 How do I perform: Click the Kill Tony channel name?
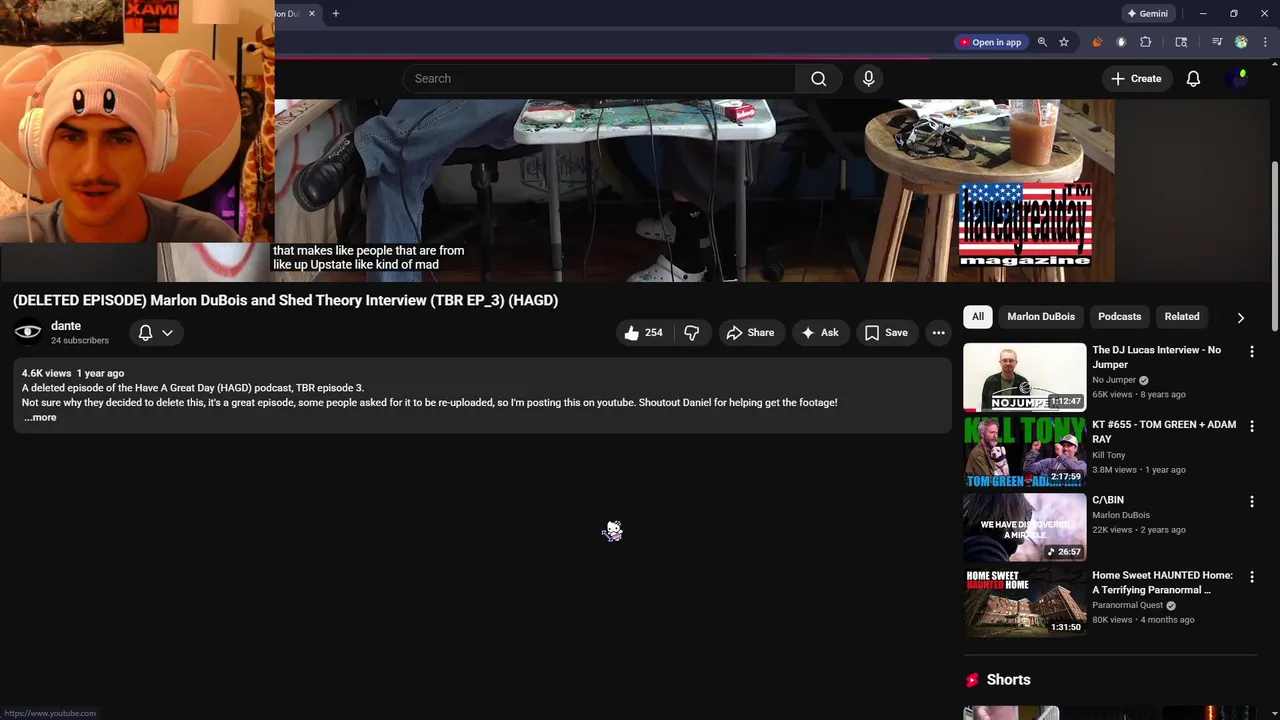click(x=1109, y=455)
